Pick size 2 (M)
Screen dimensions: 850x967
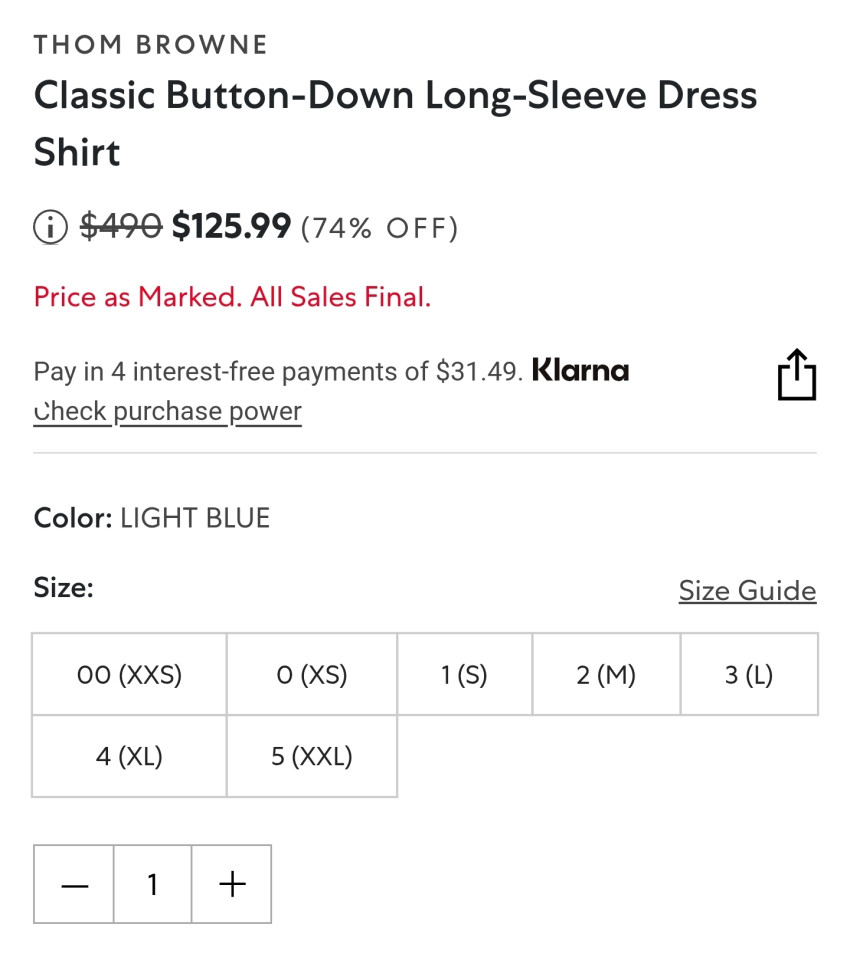coord(606,675)
